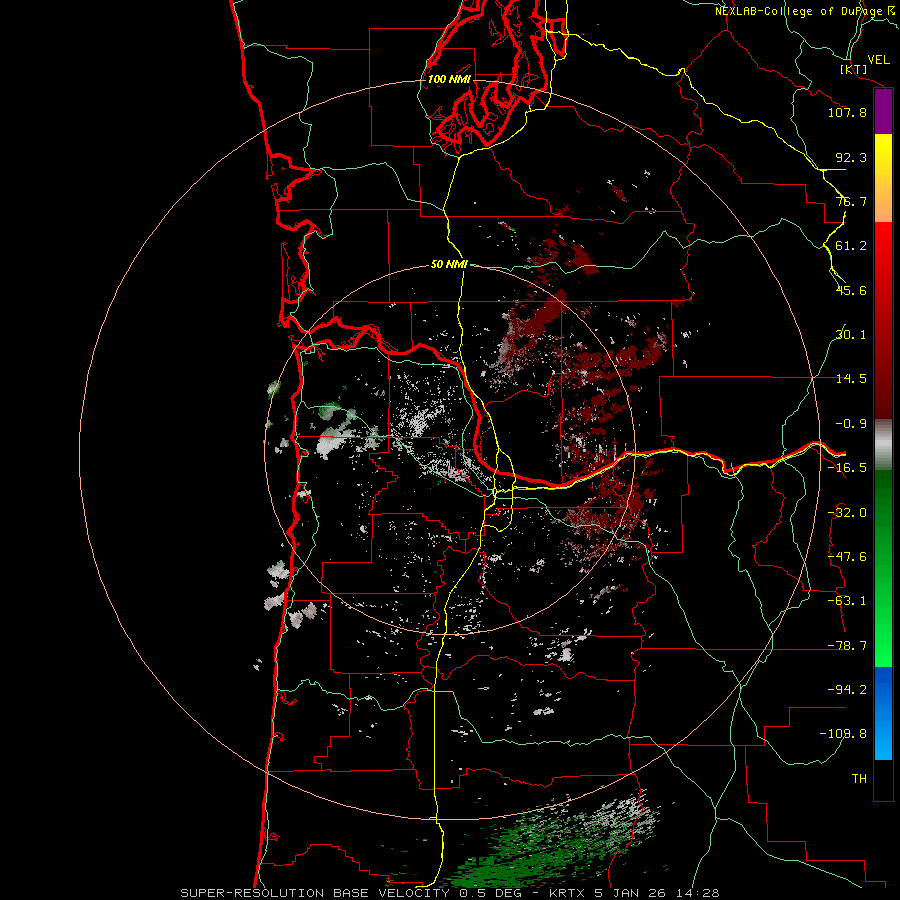Select the 30.1 scale label
This screenshot has width=900, height=900.
pos(851,335)
